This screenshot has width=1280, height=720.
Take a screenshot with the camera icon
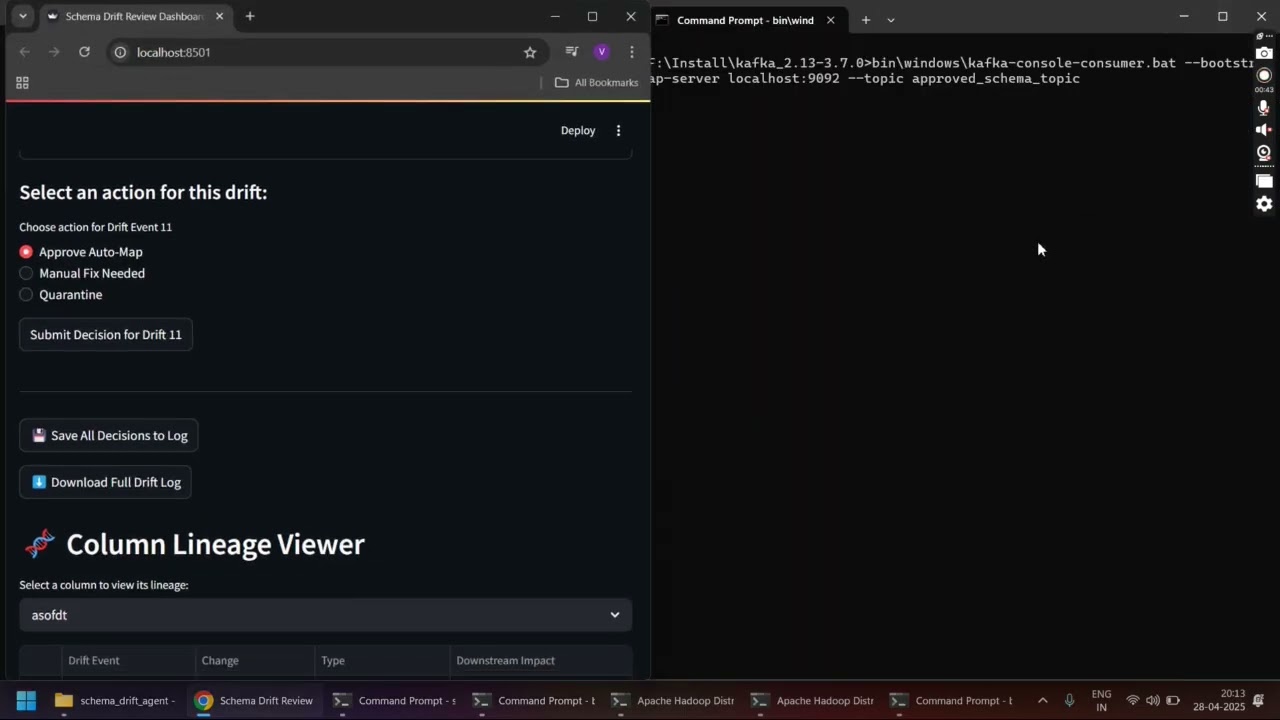(1264, 53)
